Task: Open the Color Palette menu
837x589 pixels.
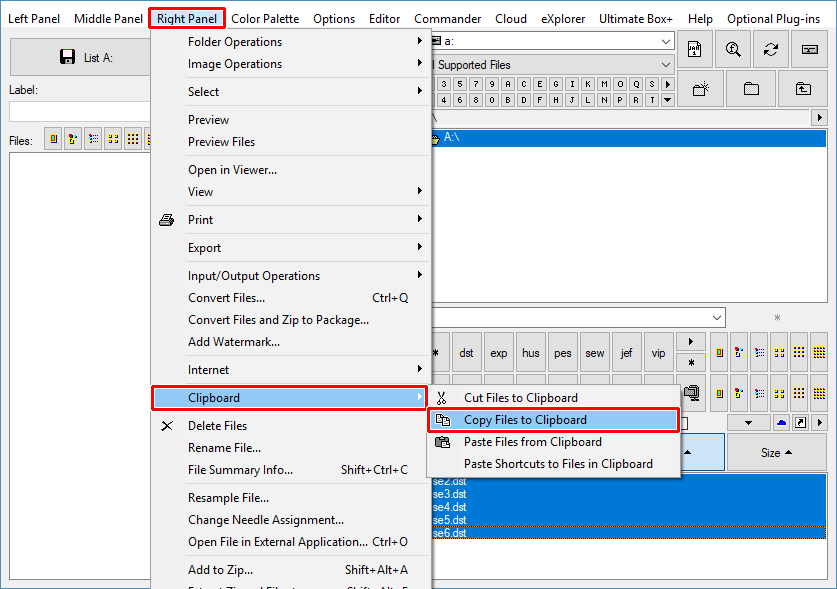Action: click(265, 19)
